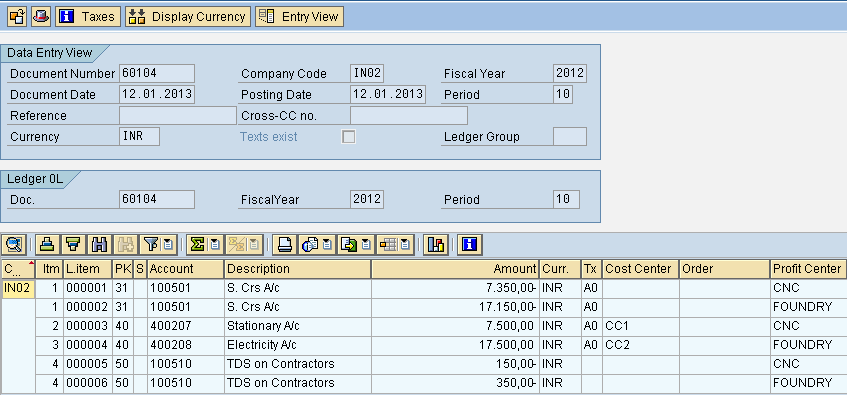847x395 pixels.
Task: Open the Choose Layout dropdown arrow
Action: [406, 245]
